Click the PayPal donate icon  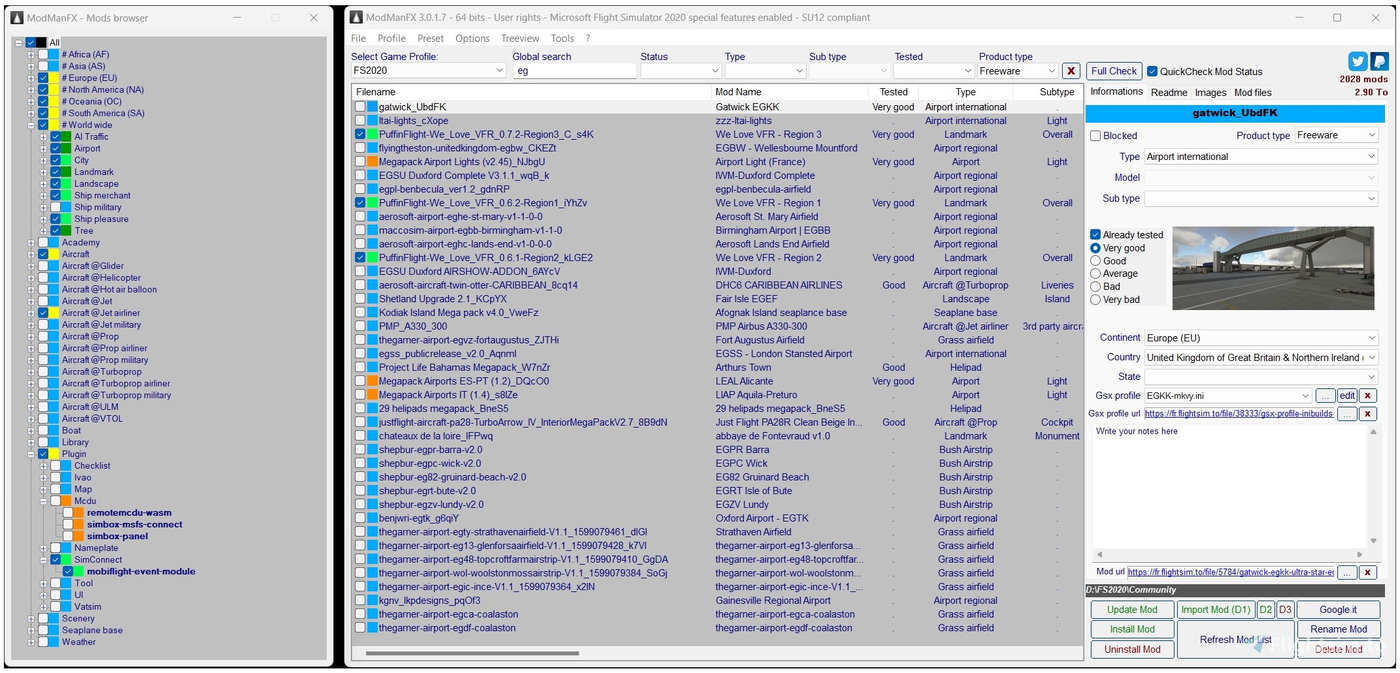click(1379, 62)
